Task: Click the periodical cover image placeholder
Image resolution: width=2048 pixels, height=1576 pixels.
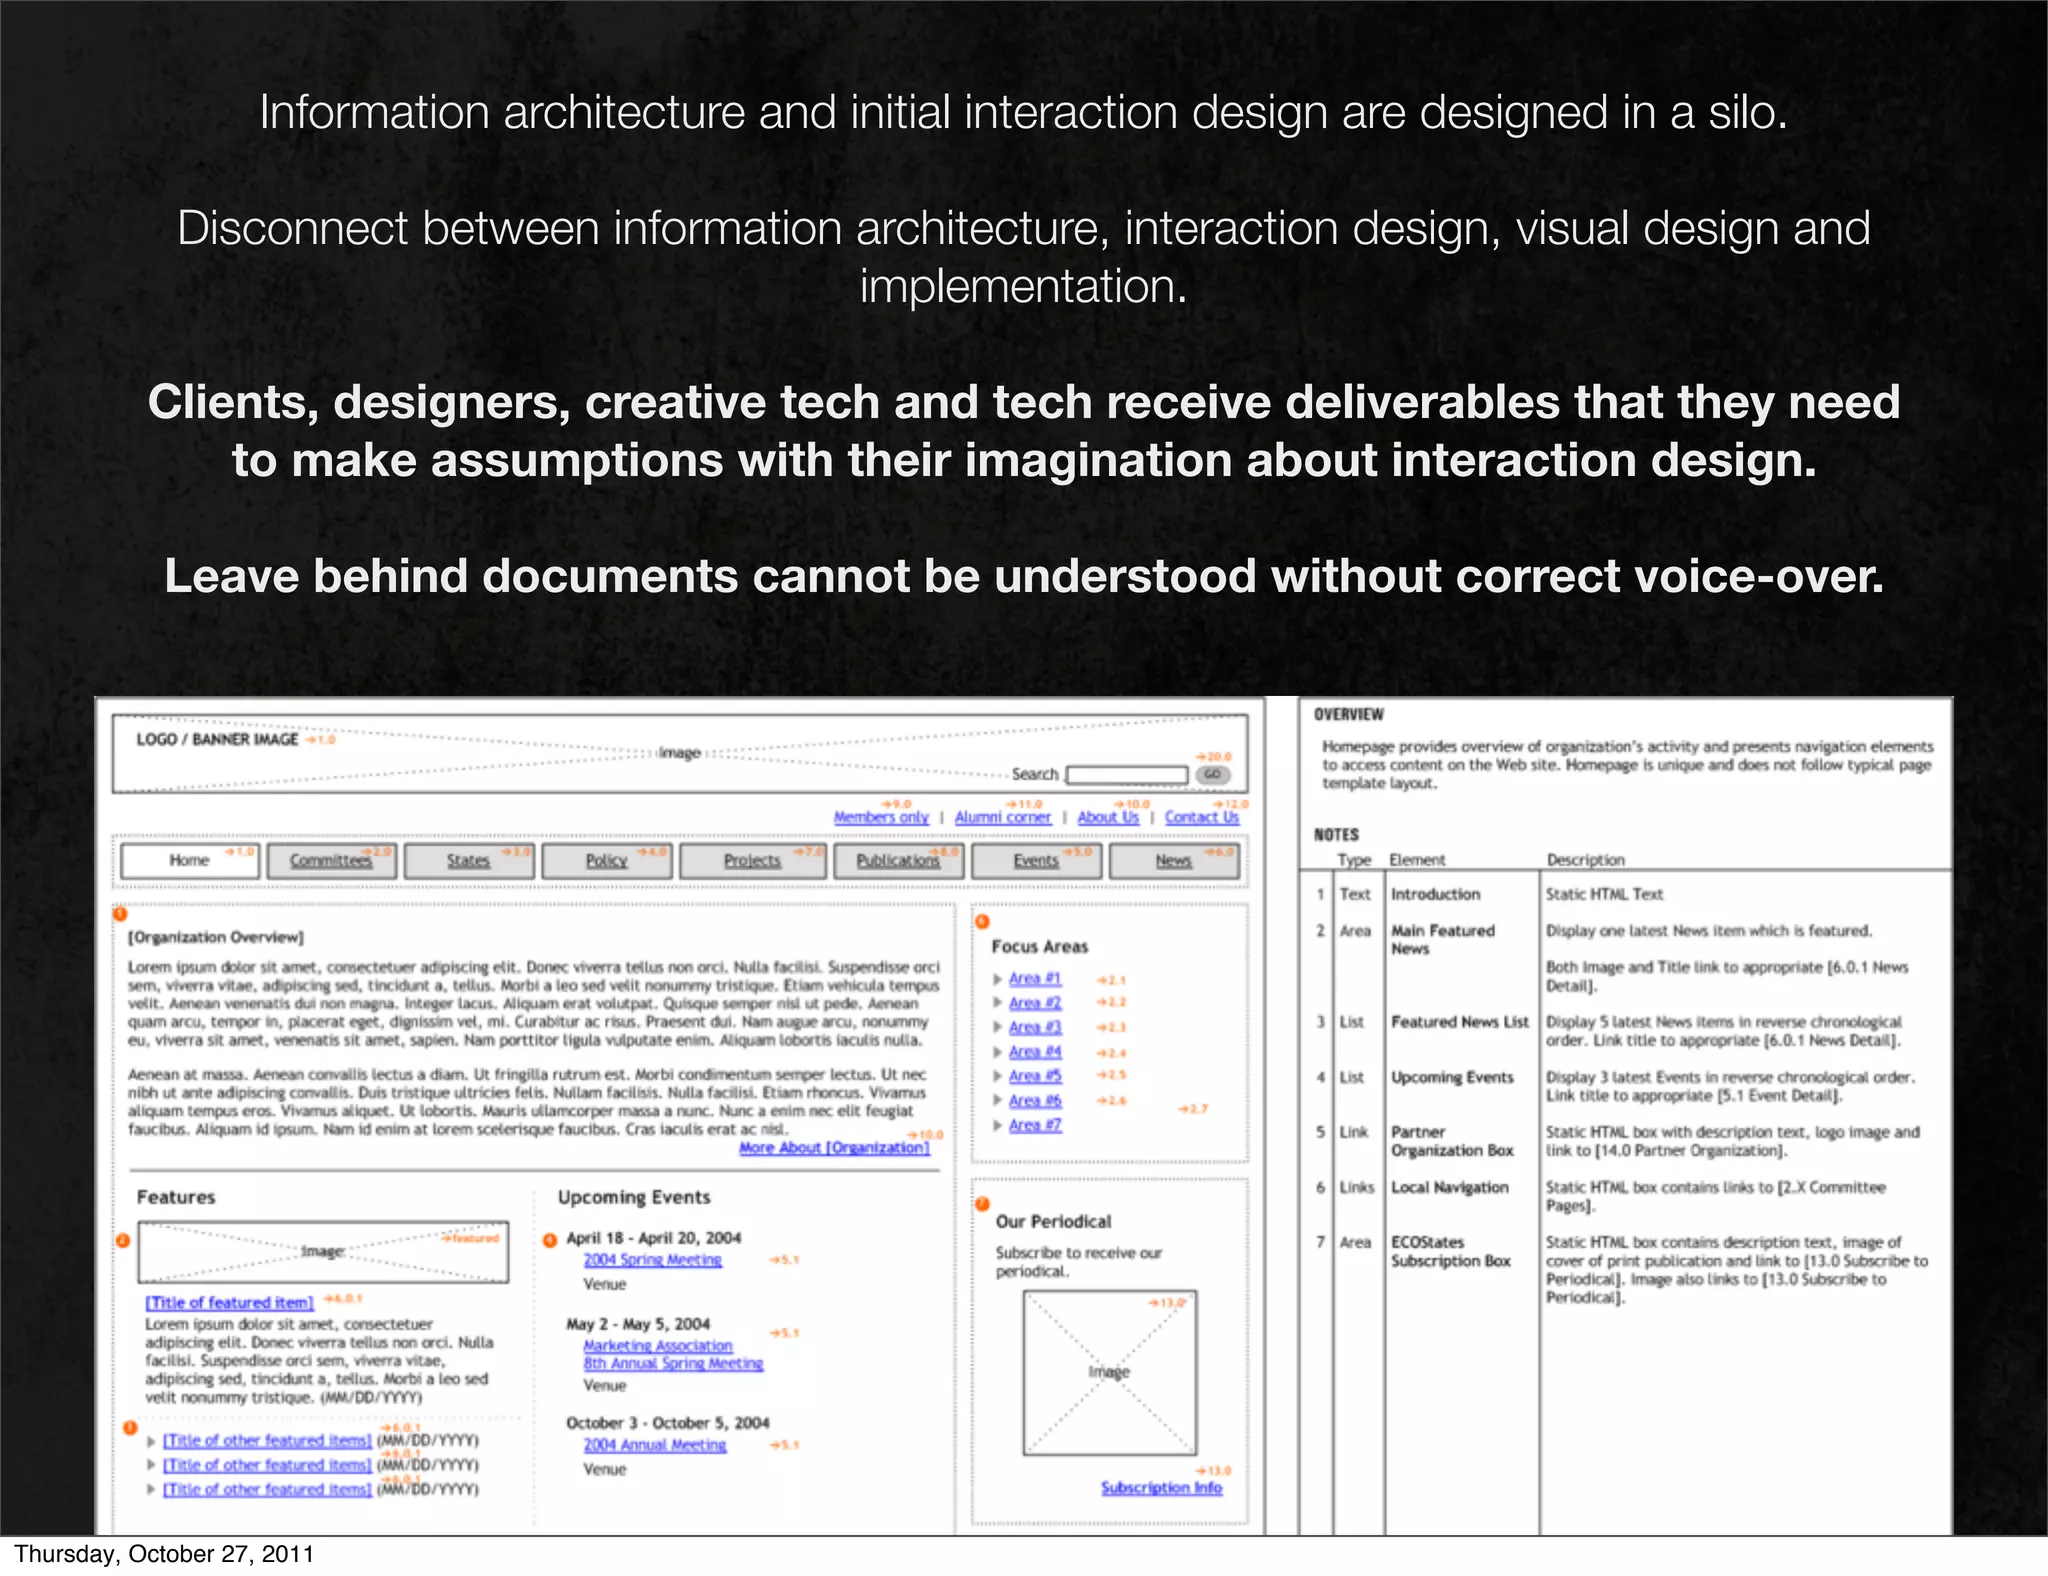Action: 1109,1373
